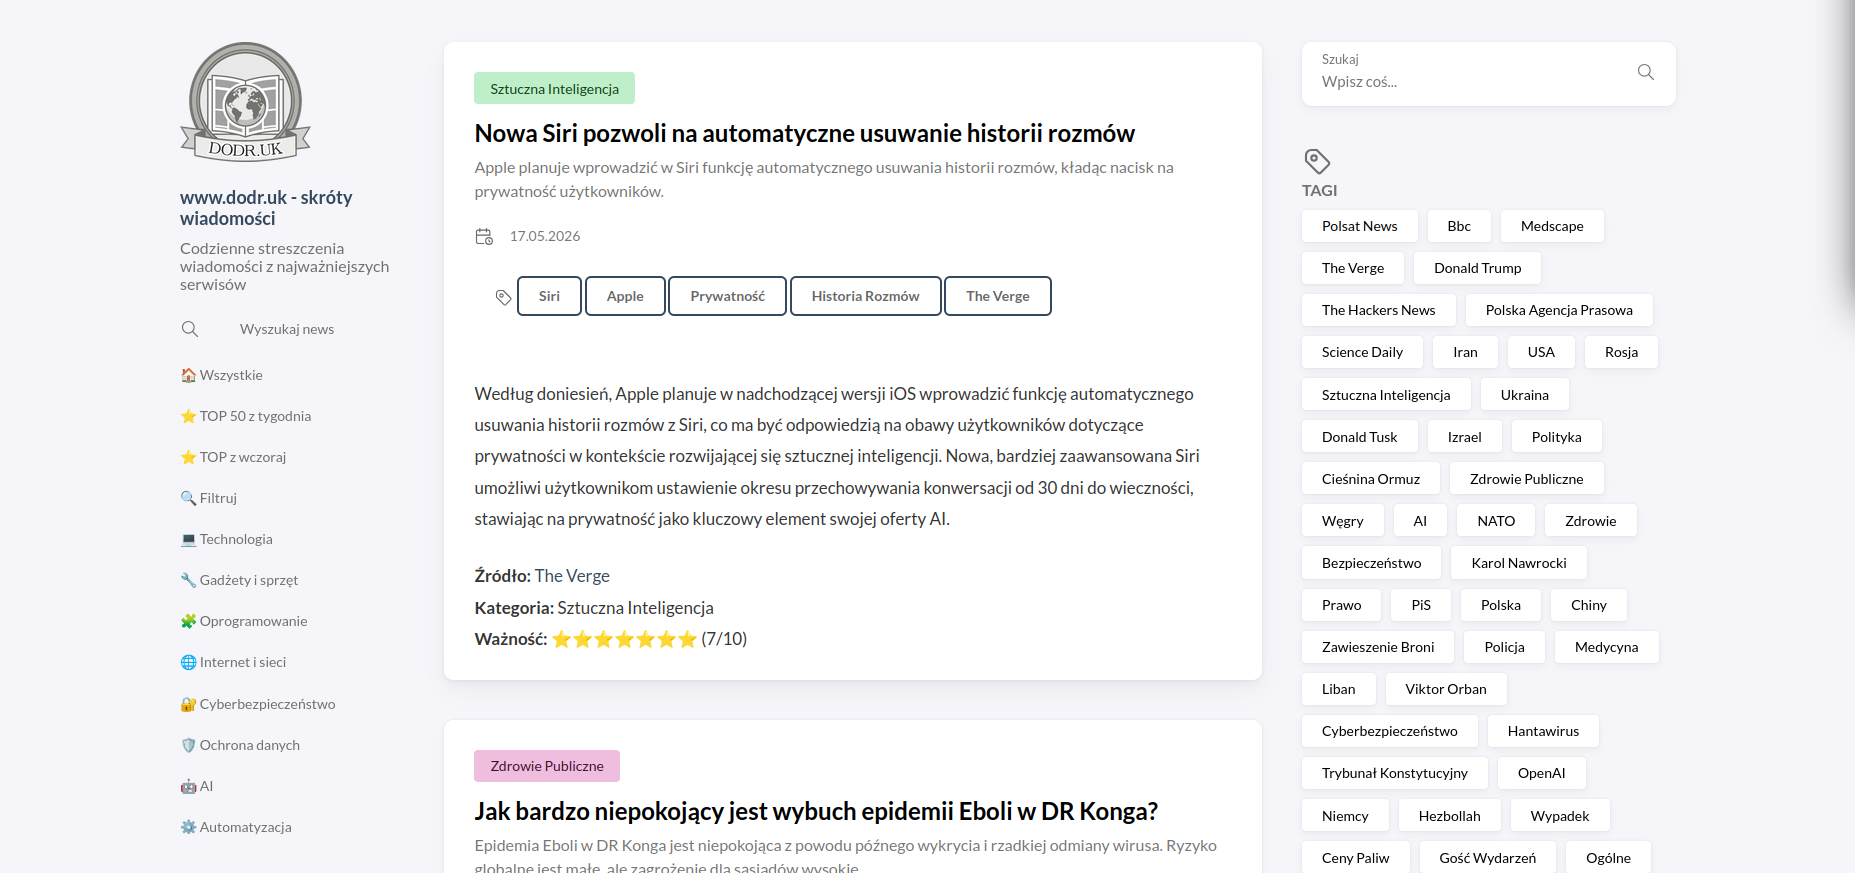Focus the Wyszukaj news search field

[x=287, y=329]
